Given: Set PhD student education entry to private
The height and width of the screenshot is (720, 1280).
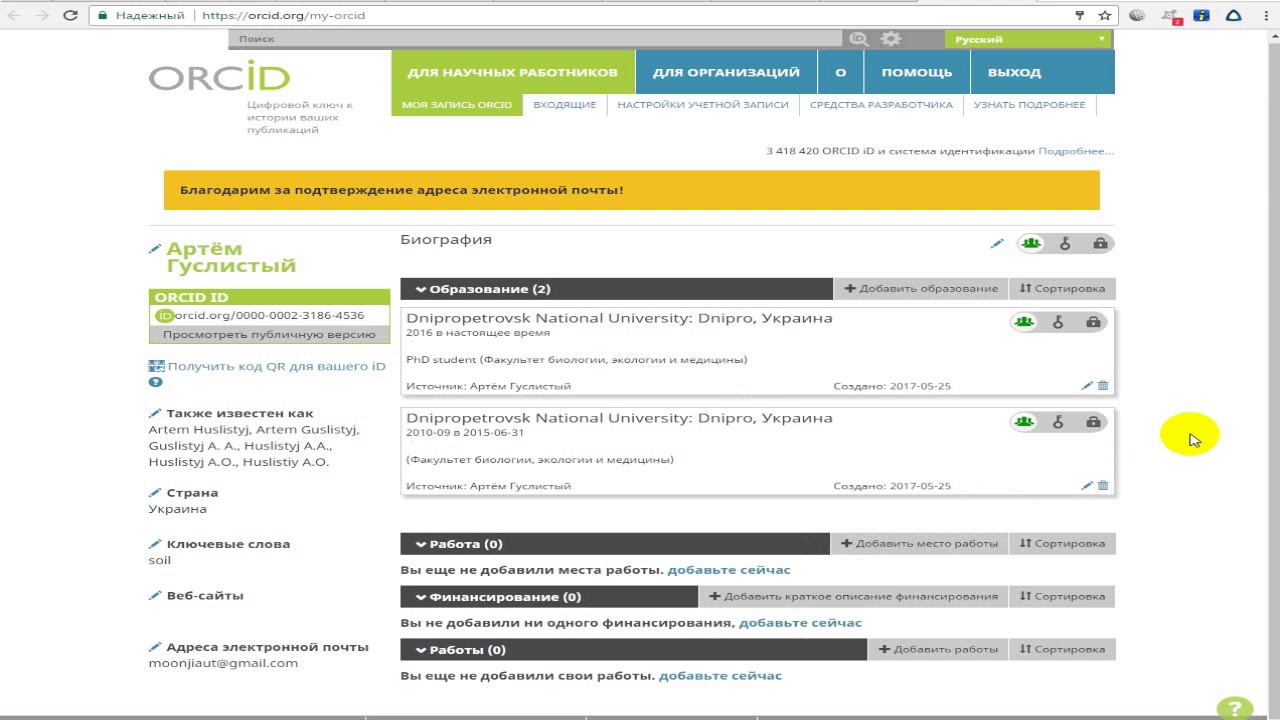Looking at the screenshot, I should click(x=1093, y=322).
